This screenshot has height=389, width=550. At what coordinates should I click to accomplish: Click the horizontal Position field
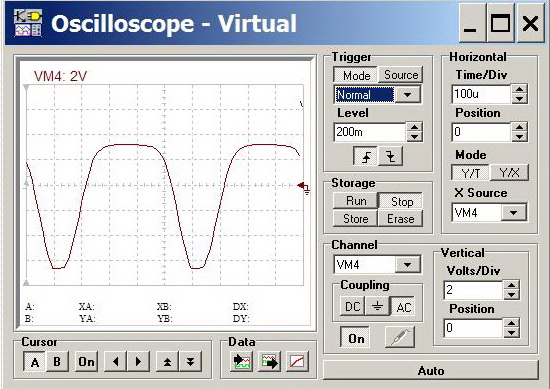(481, 132)
